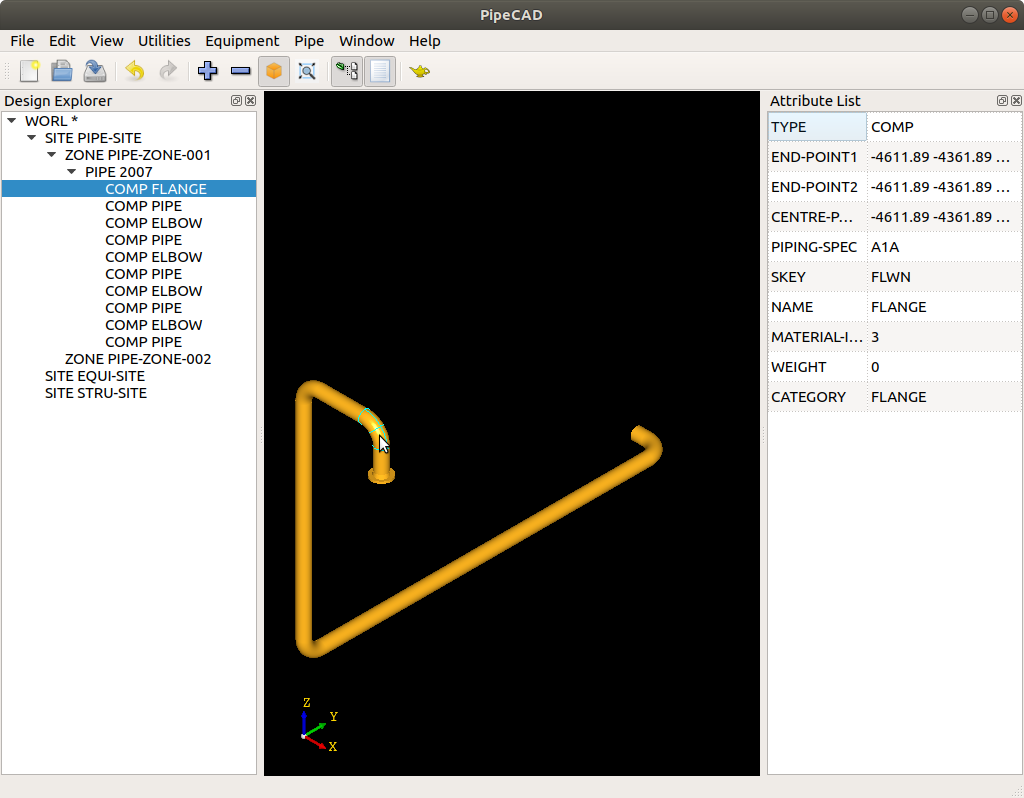Click the blue plus Add icon
Image resolution: width=1024 pixels, height=798 pixels.
[x=208, y=71]
